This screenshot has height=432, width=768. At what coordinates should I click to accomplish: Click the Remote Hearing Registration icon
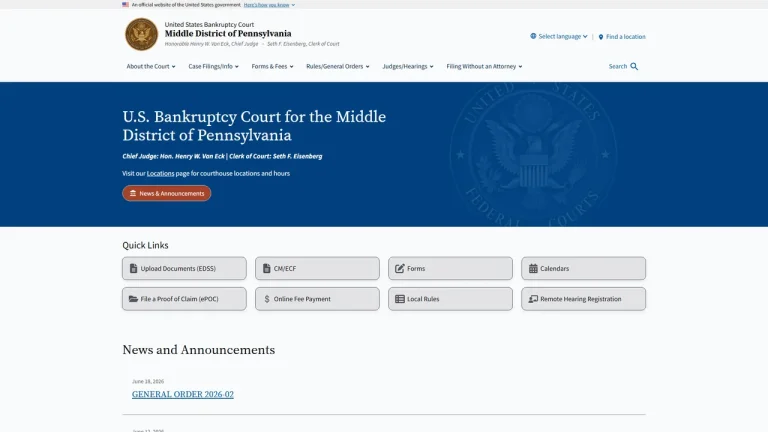[x=533, y=299]
